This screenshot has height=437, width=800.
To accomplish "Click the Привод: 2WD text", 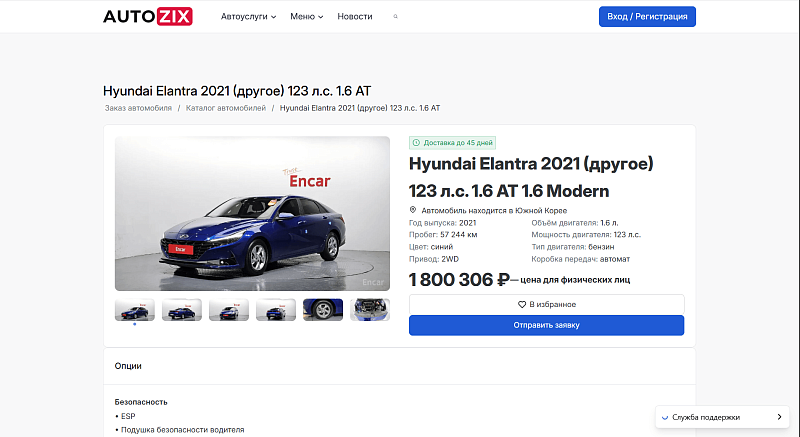I will click(434, 259).
